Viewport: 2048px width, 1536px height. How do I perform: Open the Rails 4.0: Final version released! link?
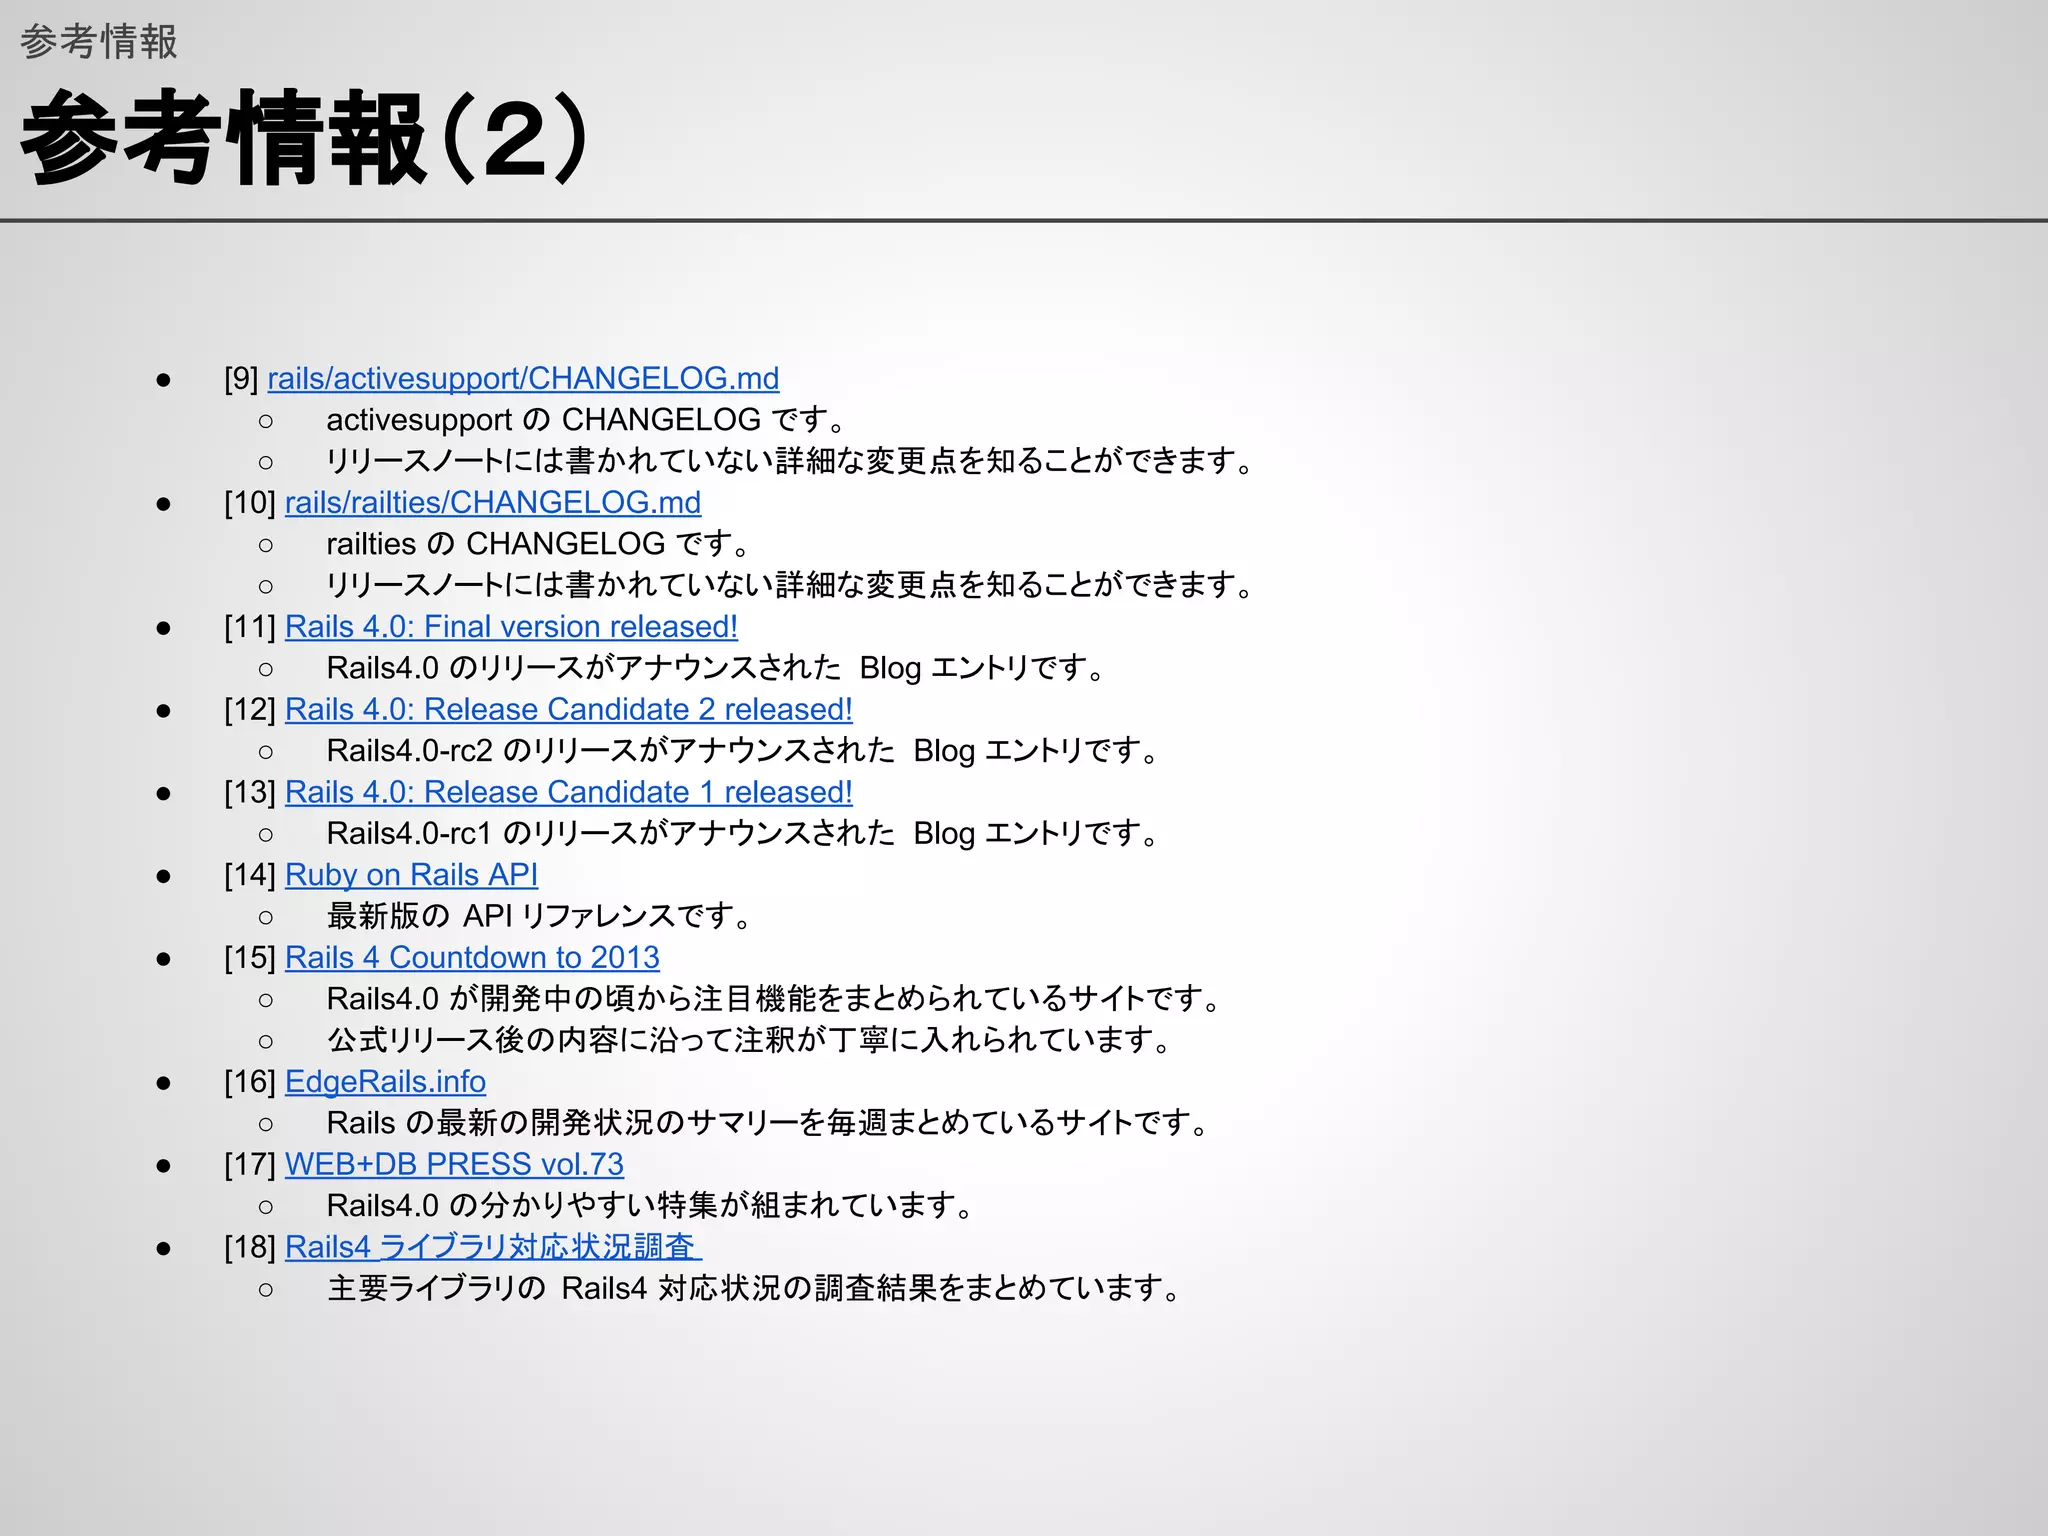pos(511,627)
